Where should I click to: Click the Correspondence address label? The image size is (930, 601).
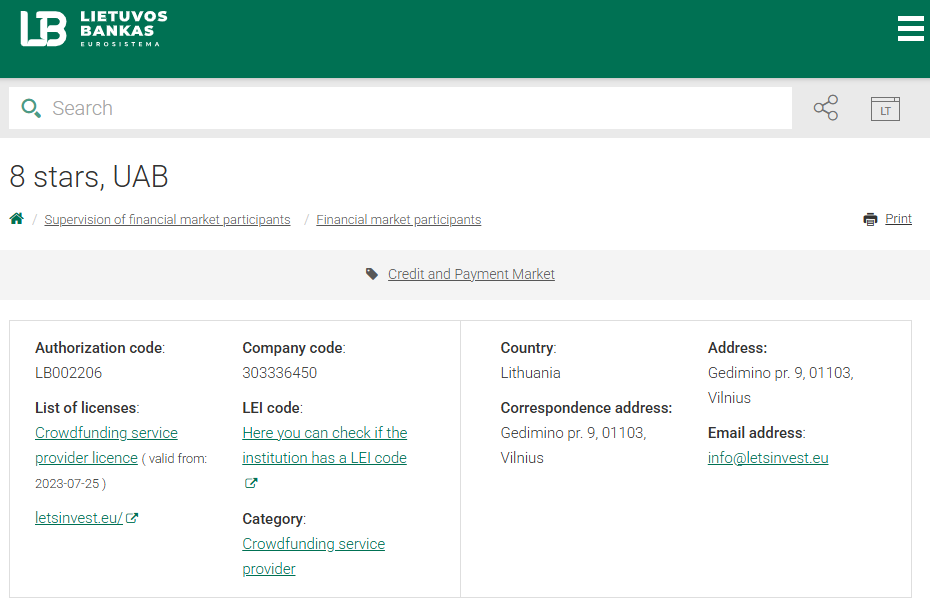[586, 408]
